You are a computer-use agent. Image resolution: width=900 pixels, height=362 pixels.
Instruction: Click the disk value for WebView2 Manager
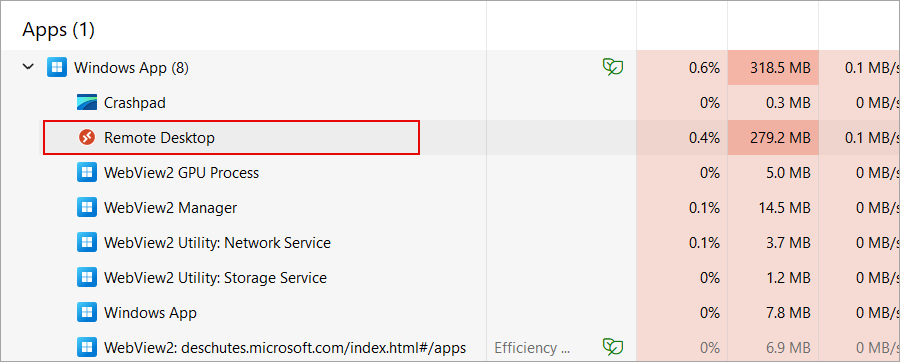pos(878,208)
